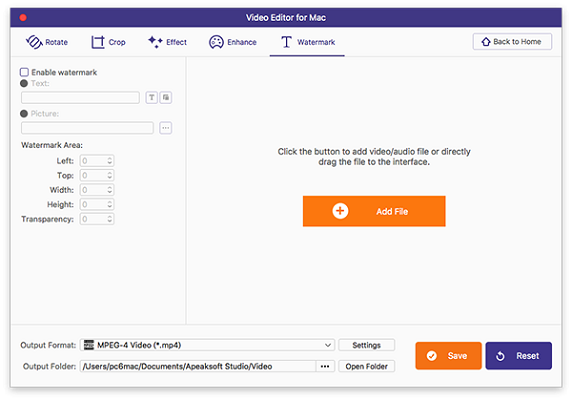
Task: Browse output folder with the ellipsis button
Action: (x=325, y=366)
